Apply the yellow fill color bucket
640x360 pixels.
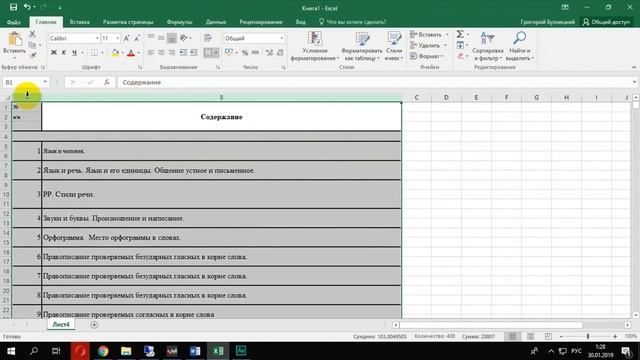[115, 52]
